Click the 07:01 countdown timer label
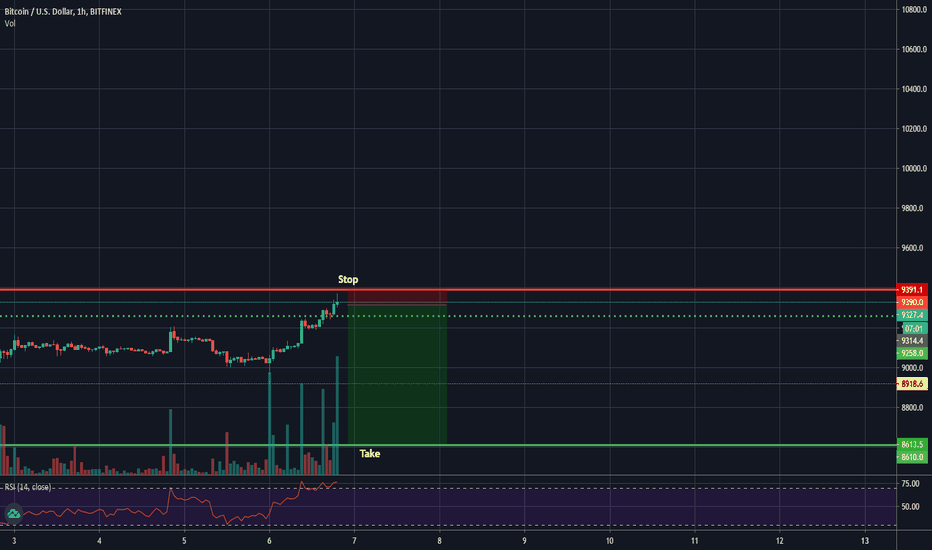This screenshot has height=550, width=932. coord(914,328)
